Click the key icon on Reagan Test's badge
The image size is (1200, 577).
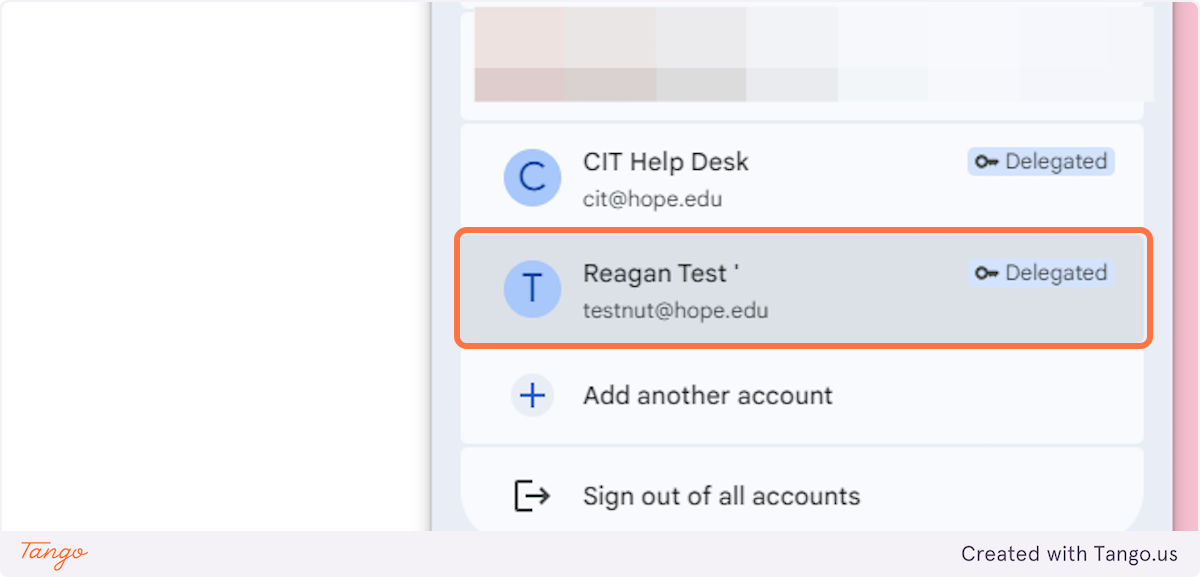(x=987, y=273)
